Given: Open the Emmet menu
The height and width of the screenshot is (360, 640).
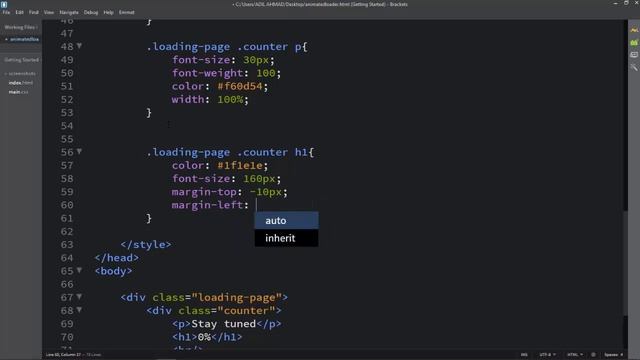Looking at the screenshot, I should pyautogui.click(x=127, y=12).
